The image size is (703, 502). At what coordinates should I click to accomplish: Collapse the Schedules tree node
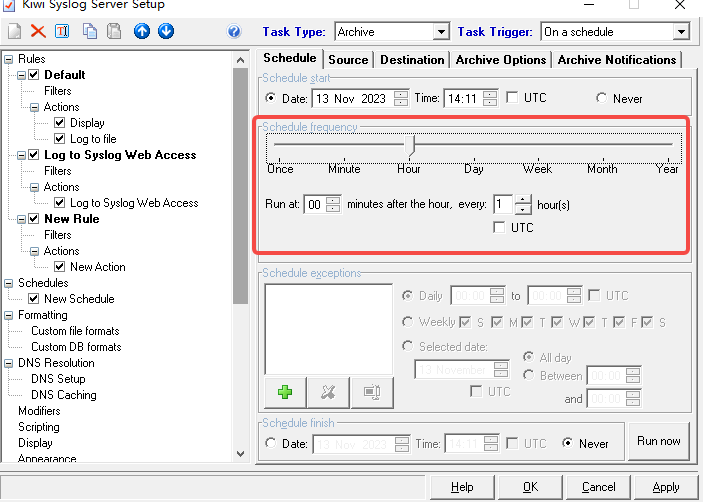[9, 283]
